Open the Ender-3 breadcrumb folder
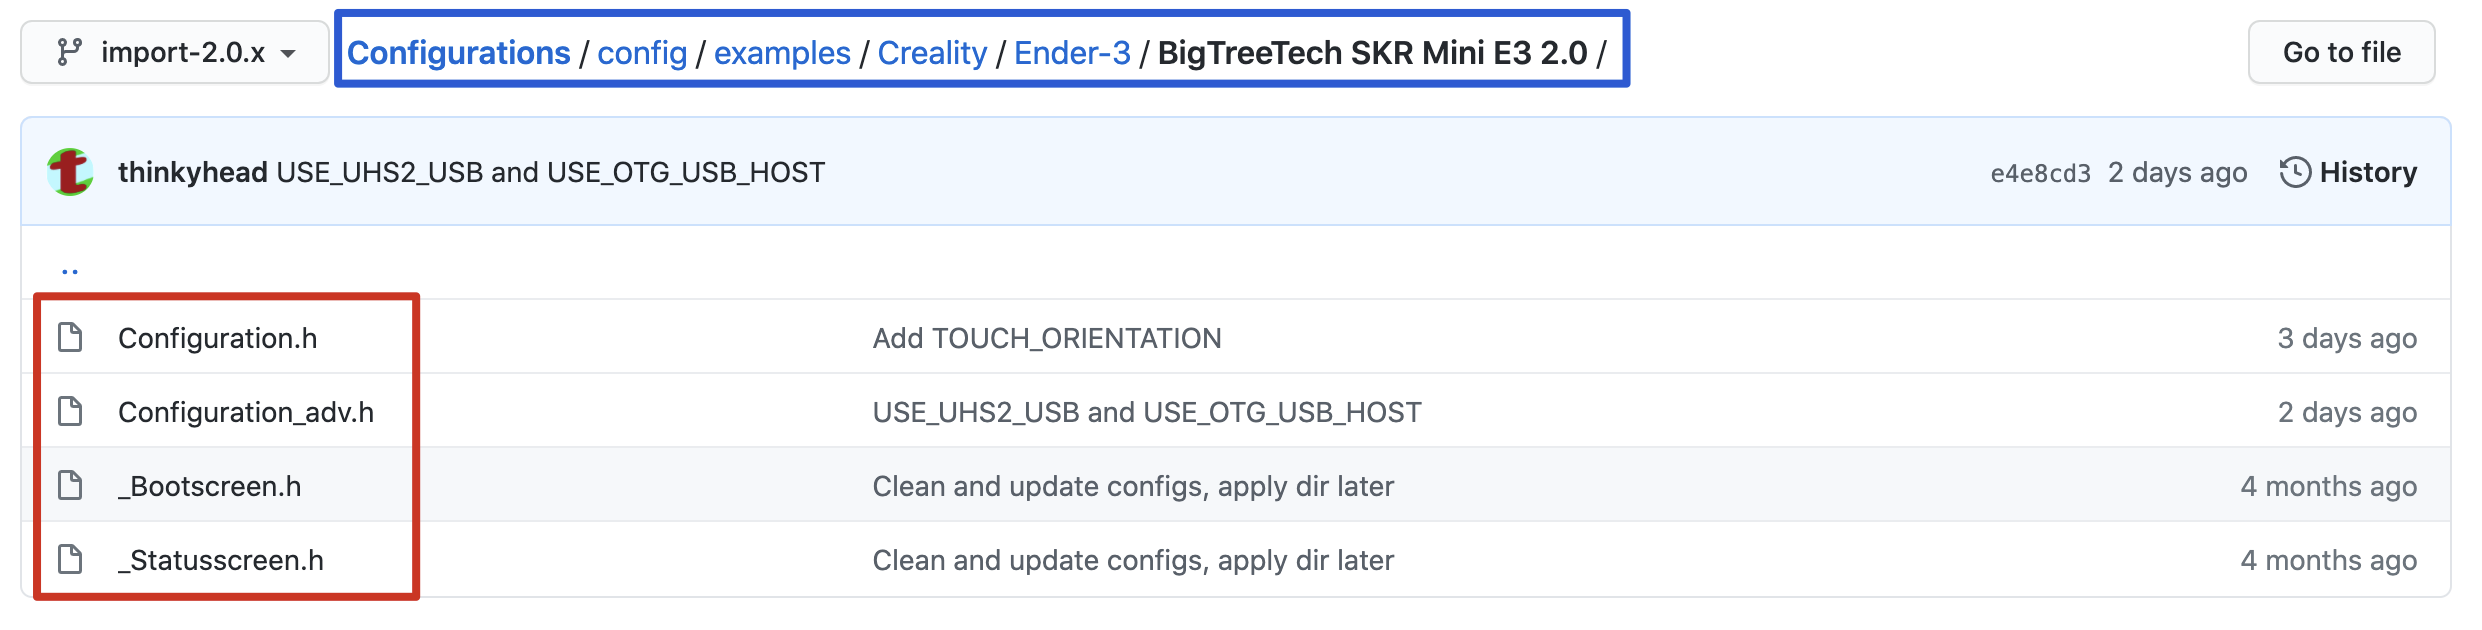The height and width of the screenshot is (630, 2482). point(1072,52)
